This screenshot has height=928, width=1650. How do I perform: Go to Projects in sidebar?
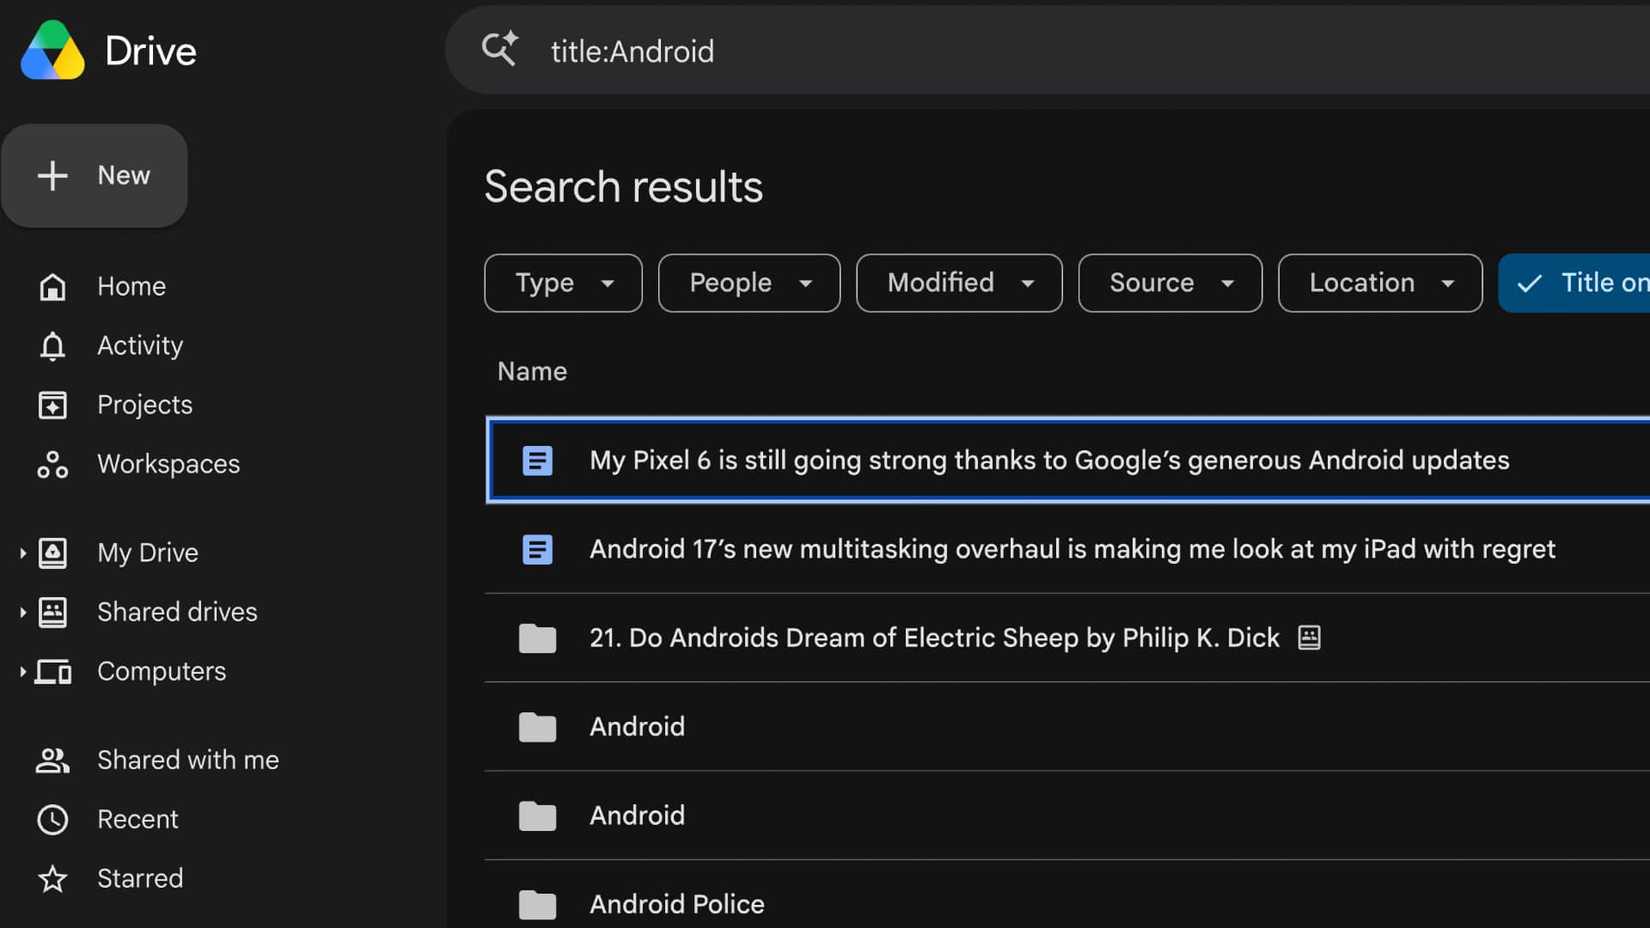pyautogui.click(x=145, y=405)
